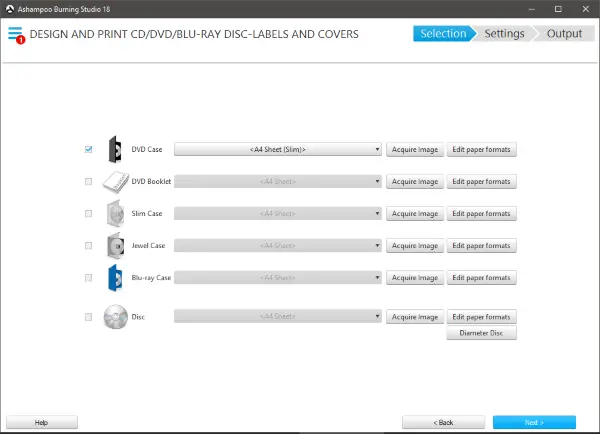
Task: Open the DVD Case paper format dropdown
Action: tap(278, 149)
